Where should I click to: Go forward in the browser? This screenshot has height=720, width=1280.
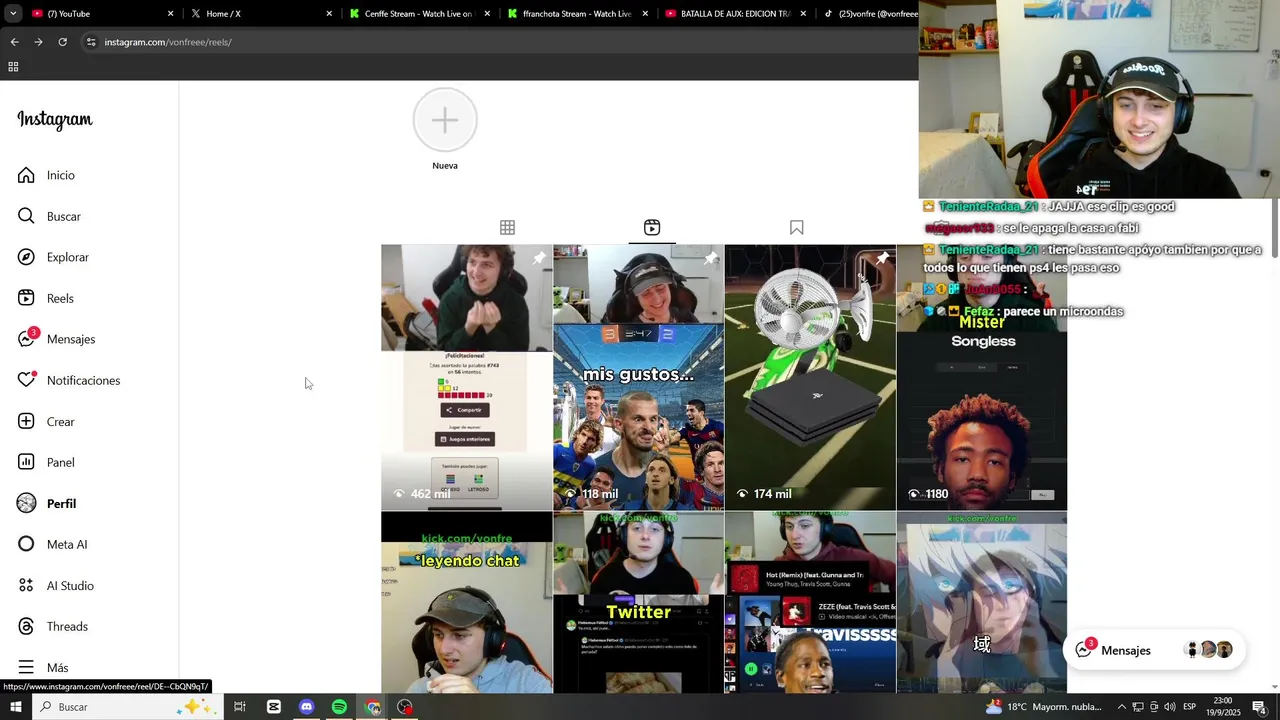click(38, 42)
